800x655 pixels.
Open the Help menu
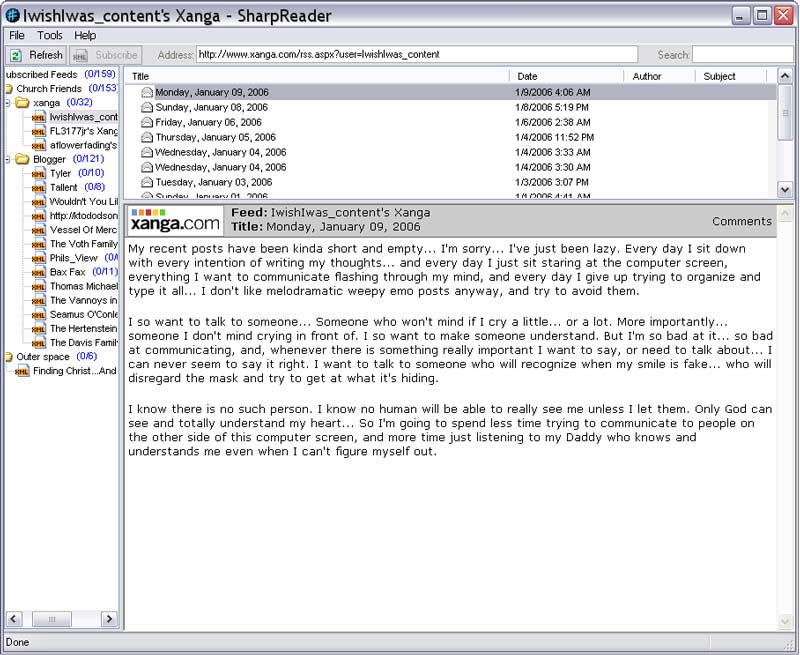(85, 35)
